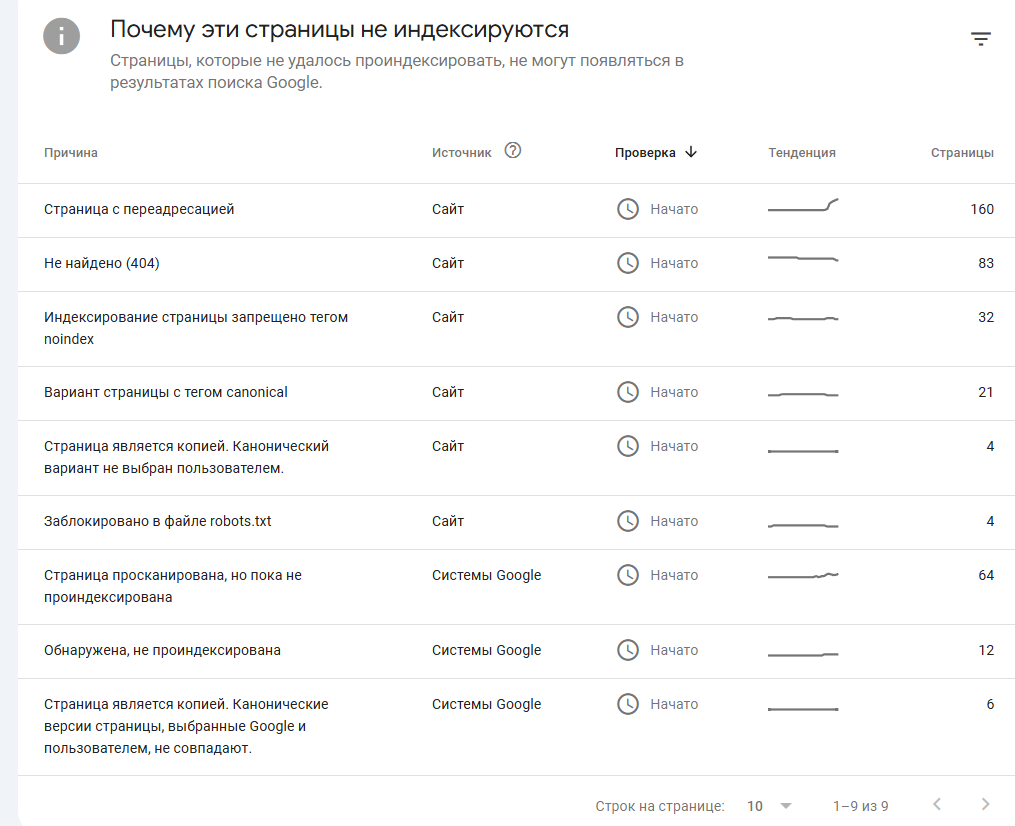Click Системы Google source in Обнаружена row
Image resolution: width=1015 pixels, height=826 pixels.
(486, 650)
